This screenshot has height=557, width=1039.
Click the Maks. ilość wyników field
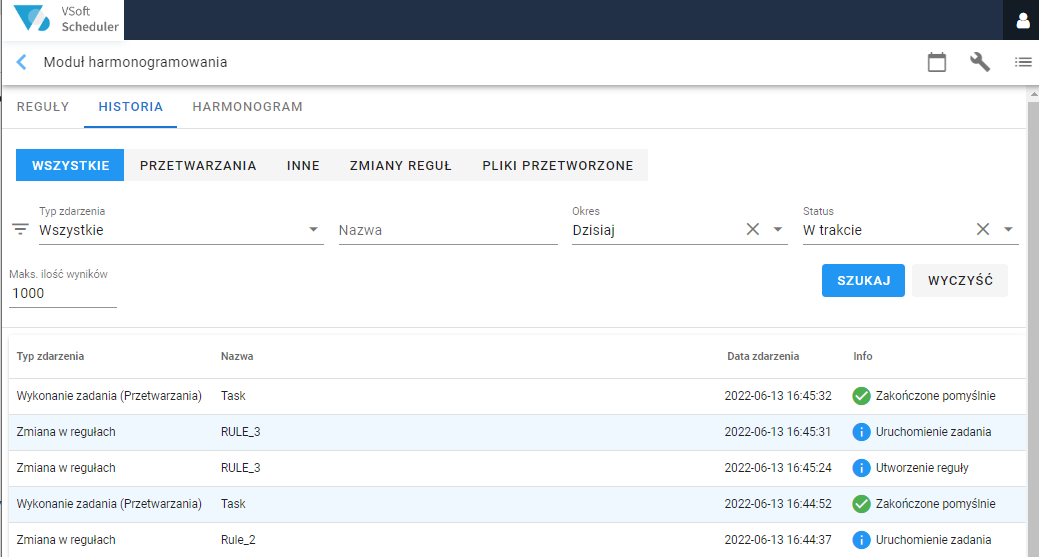pos(63,293)
